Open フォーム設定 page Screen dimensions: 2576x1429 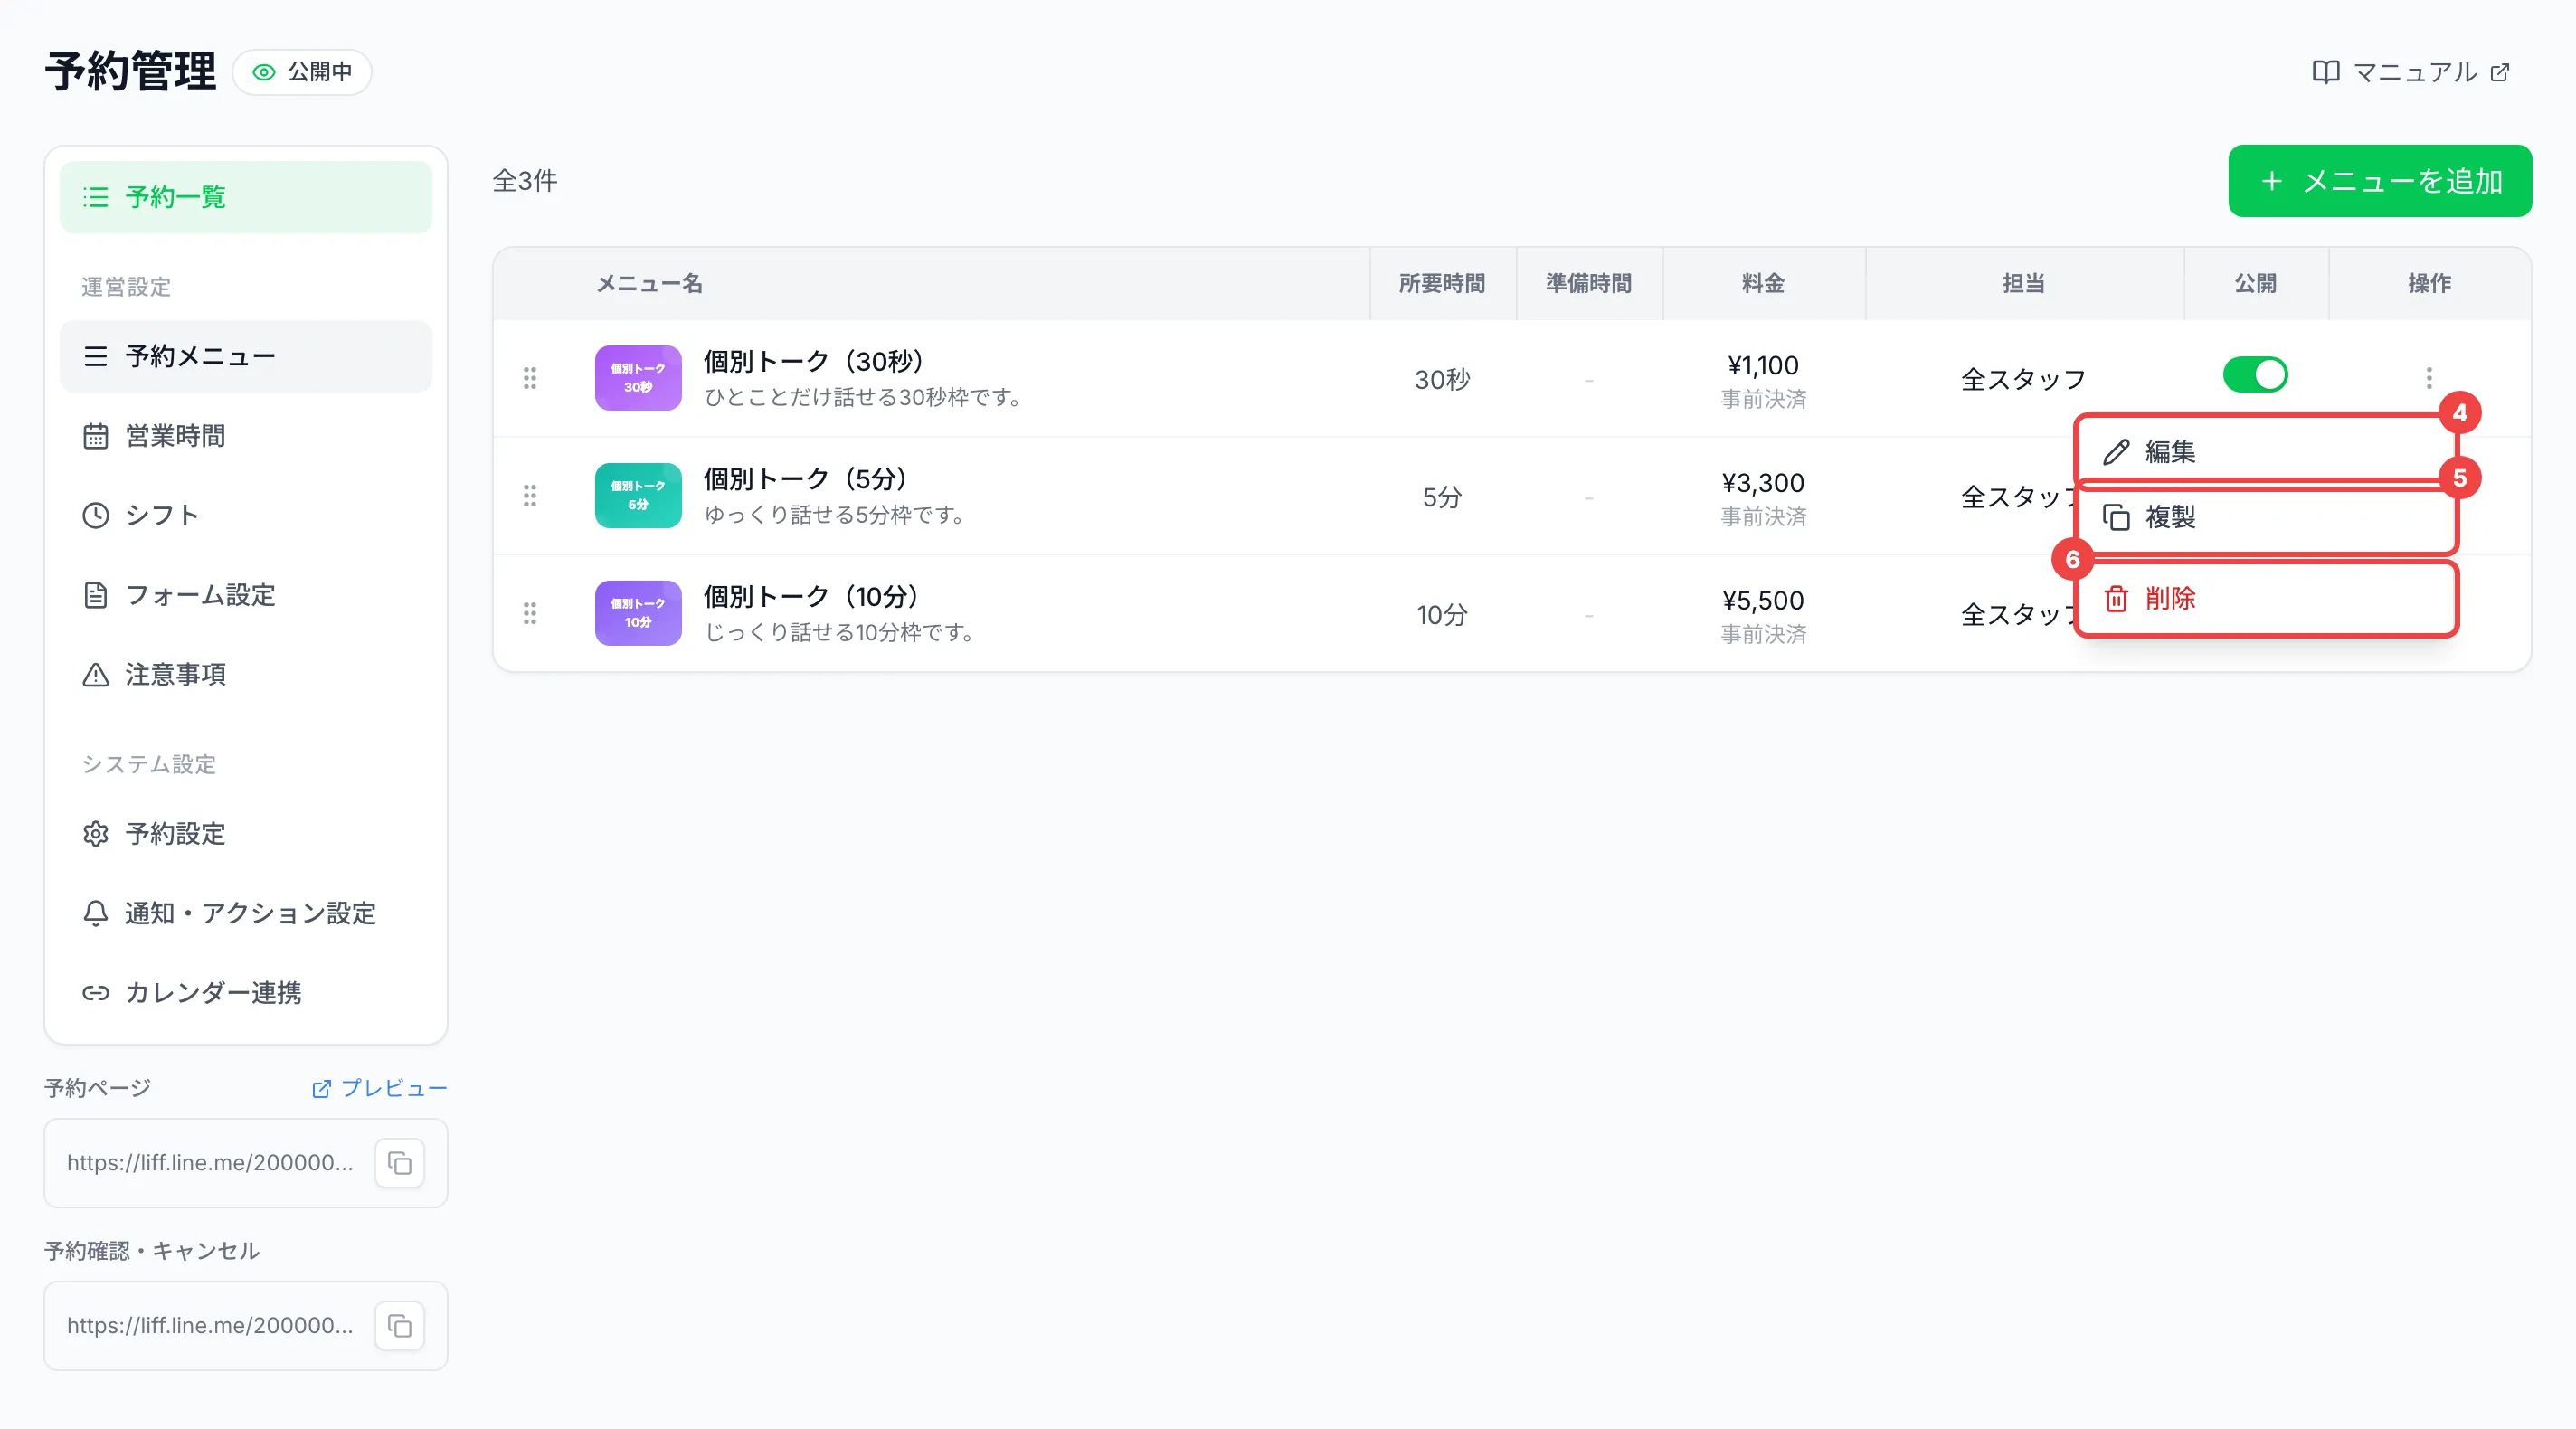tap(245, 595)
